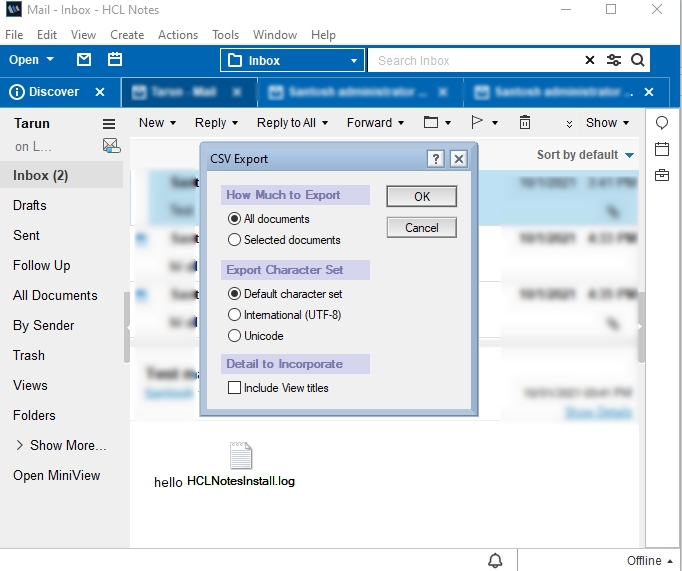The width and height of the screenshot is (682, 571).
Task: Open the chat bubble icon in right sidebar
Action: tap(662, 123)
